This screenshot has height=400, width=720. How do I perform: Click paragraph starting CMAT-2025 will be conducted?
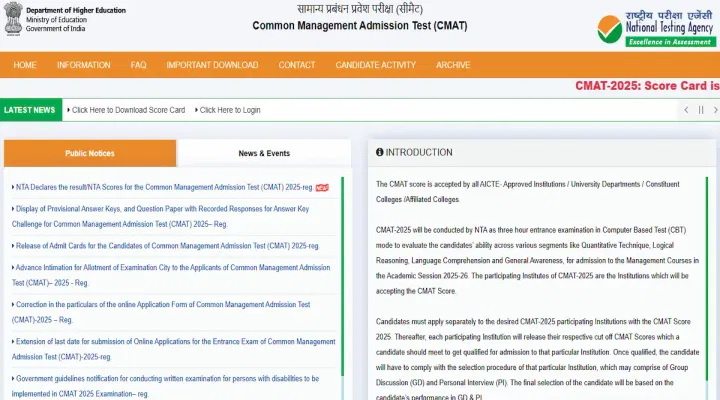click(537, 260)
